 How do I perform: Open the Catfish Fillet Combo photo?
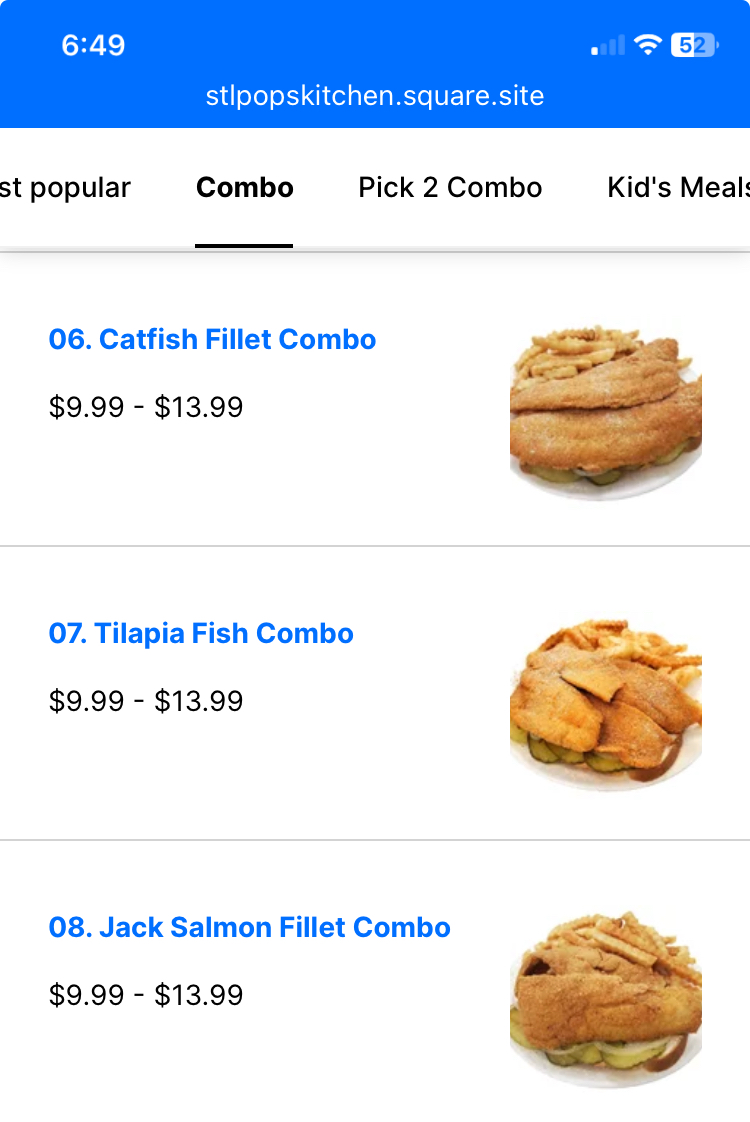[605, 412]
